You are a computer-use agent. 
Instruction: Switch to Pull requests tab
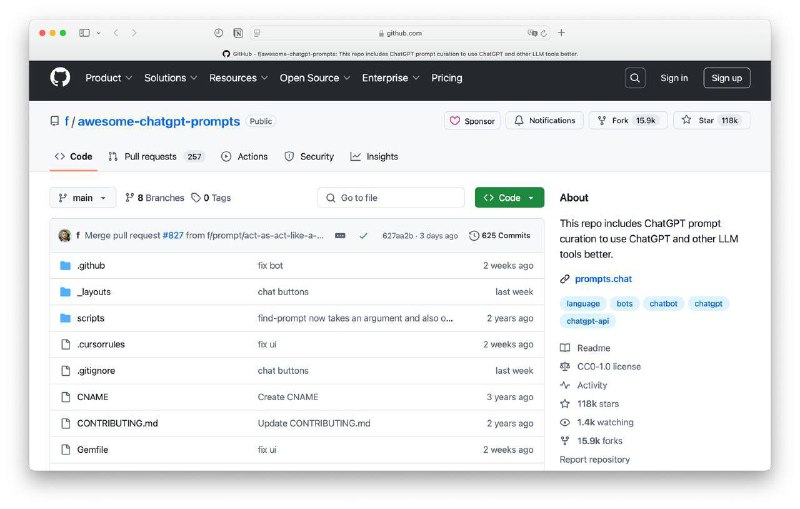pos(156,157)
